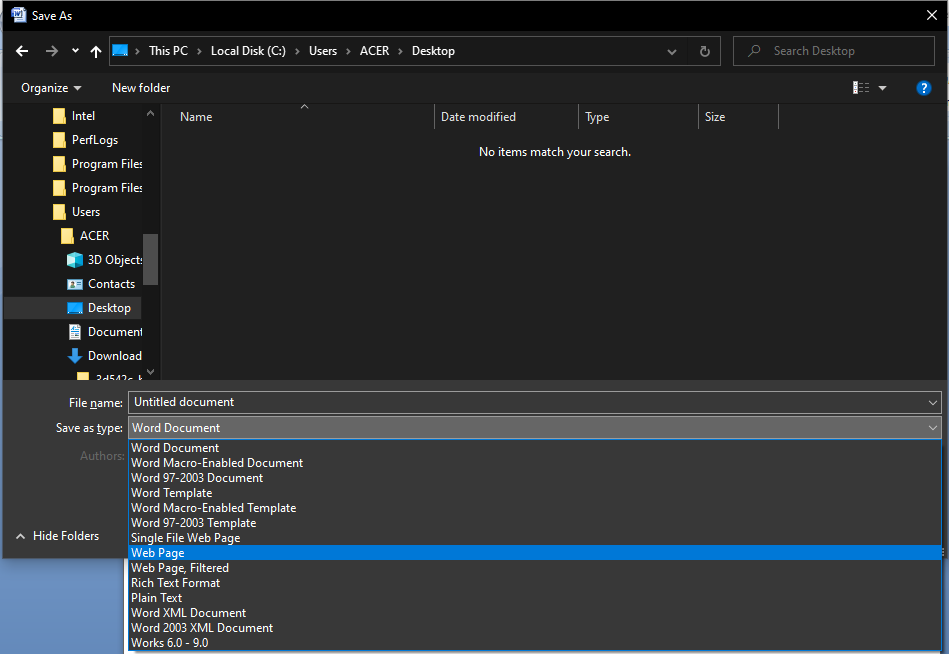Expand the Organize menu
This screenshot has height=654, width=949.
(51, 88)
